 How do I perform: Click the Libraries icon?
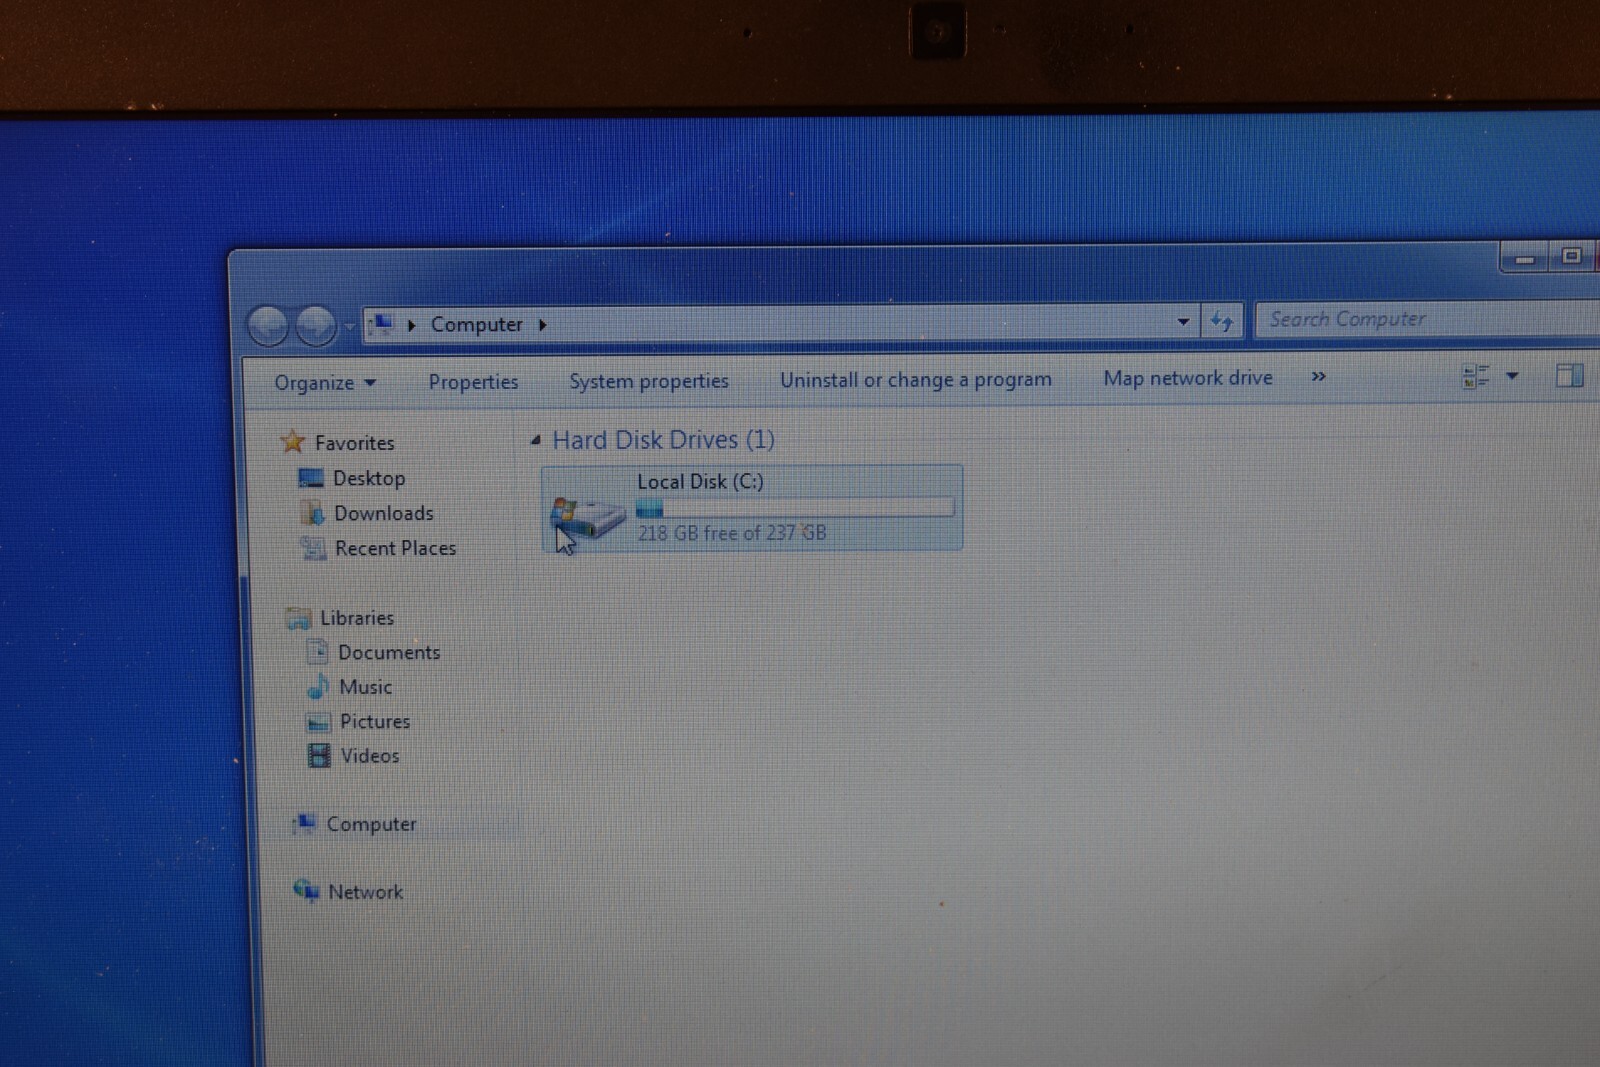[x=298, y=618]
